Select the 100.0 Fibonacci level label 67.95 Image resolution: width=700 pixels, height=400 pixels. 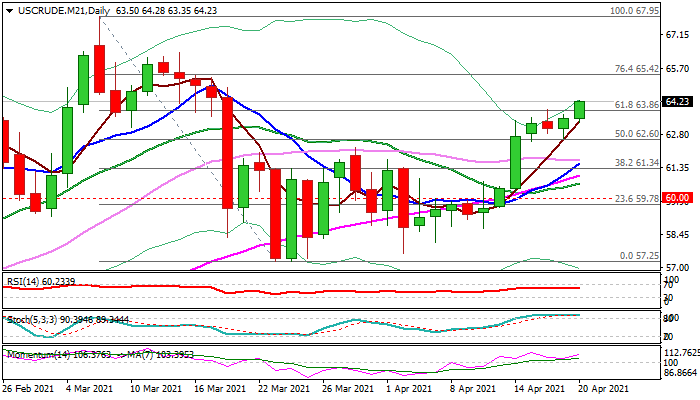click(x=633, y=11)
